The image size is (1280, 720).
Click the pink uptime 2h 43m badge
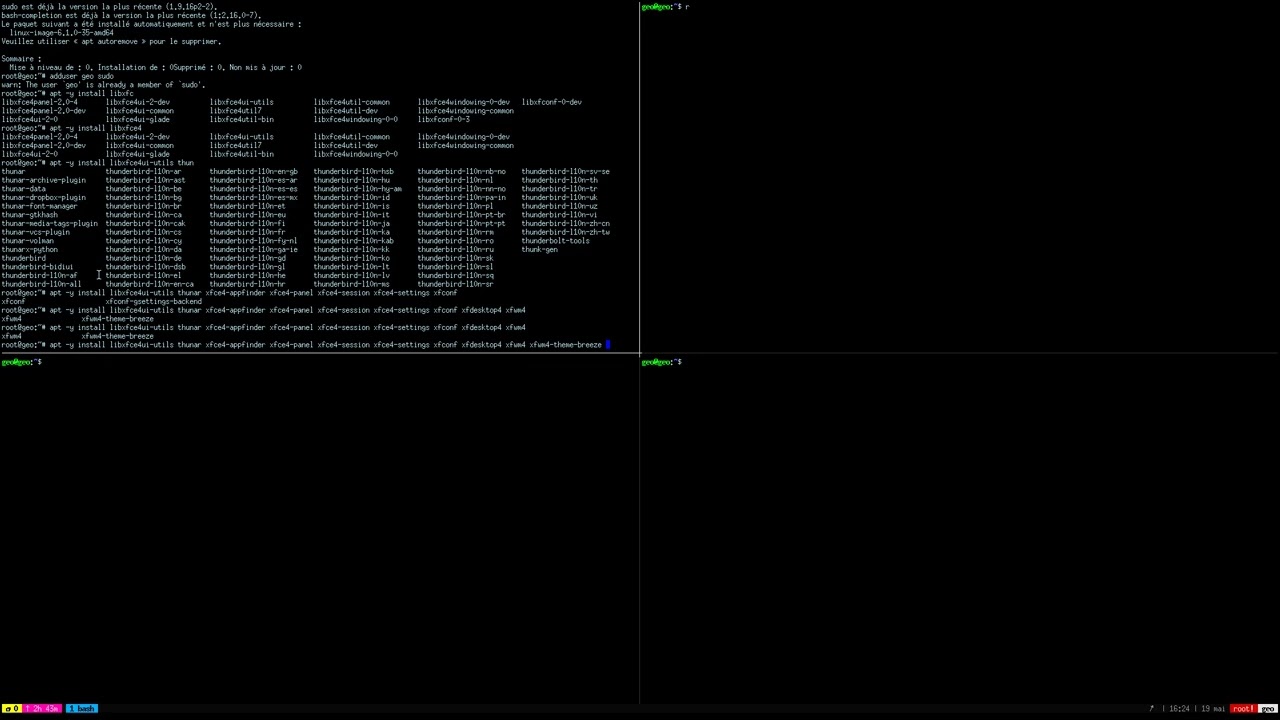43,708
